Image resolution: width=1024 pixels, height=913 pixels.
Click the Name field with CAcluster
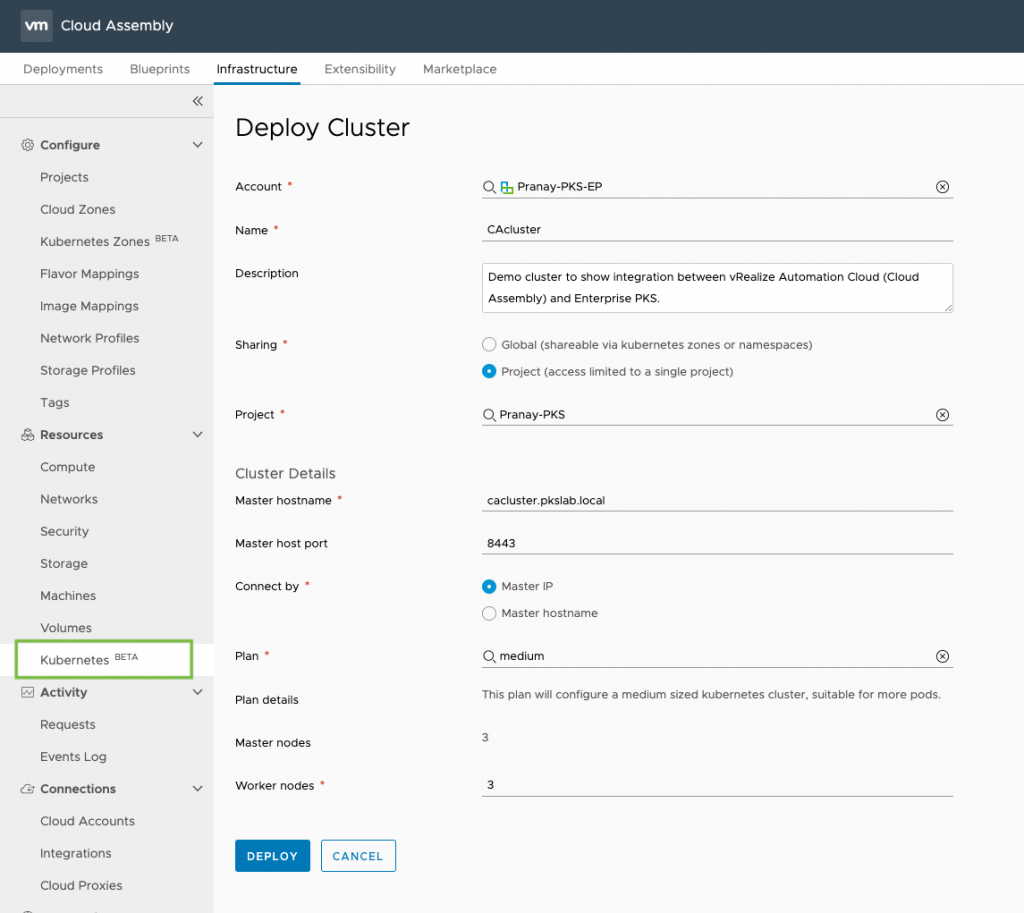point(717,230)
